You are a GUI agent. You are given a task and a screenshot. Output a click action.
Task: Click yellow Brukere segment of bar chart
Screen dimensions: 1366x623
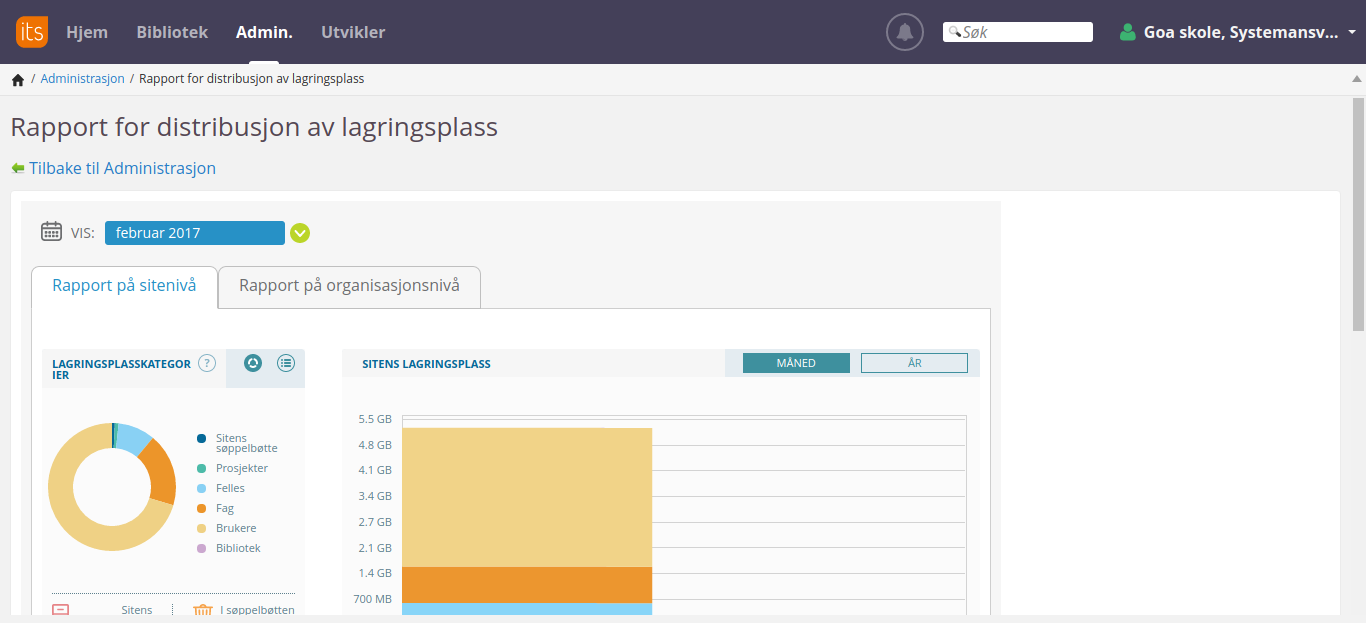pyautogui.click(x=527, y=497)
